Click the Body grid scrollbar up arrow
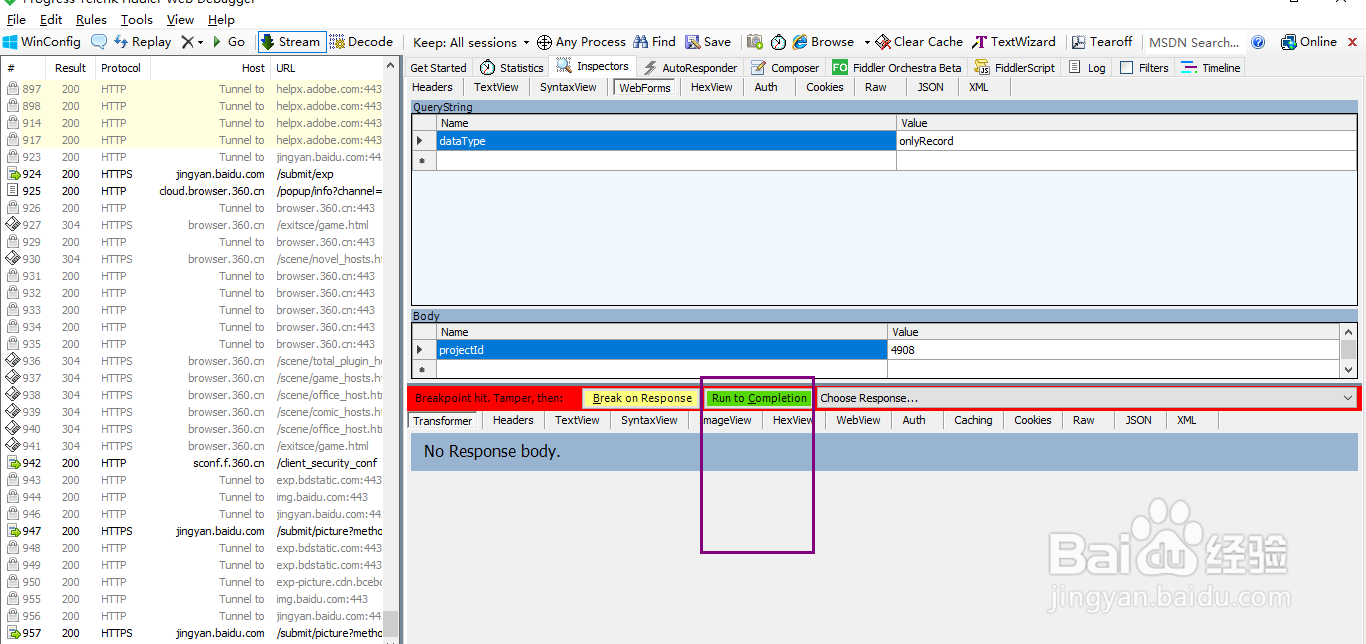 pos(1348,332)
